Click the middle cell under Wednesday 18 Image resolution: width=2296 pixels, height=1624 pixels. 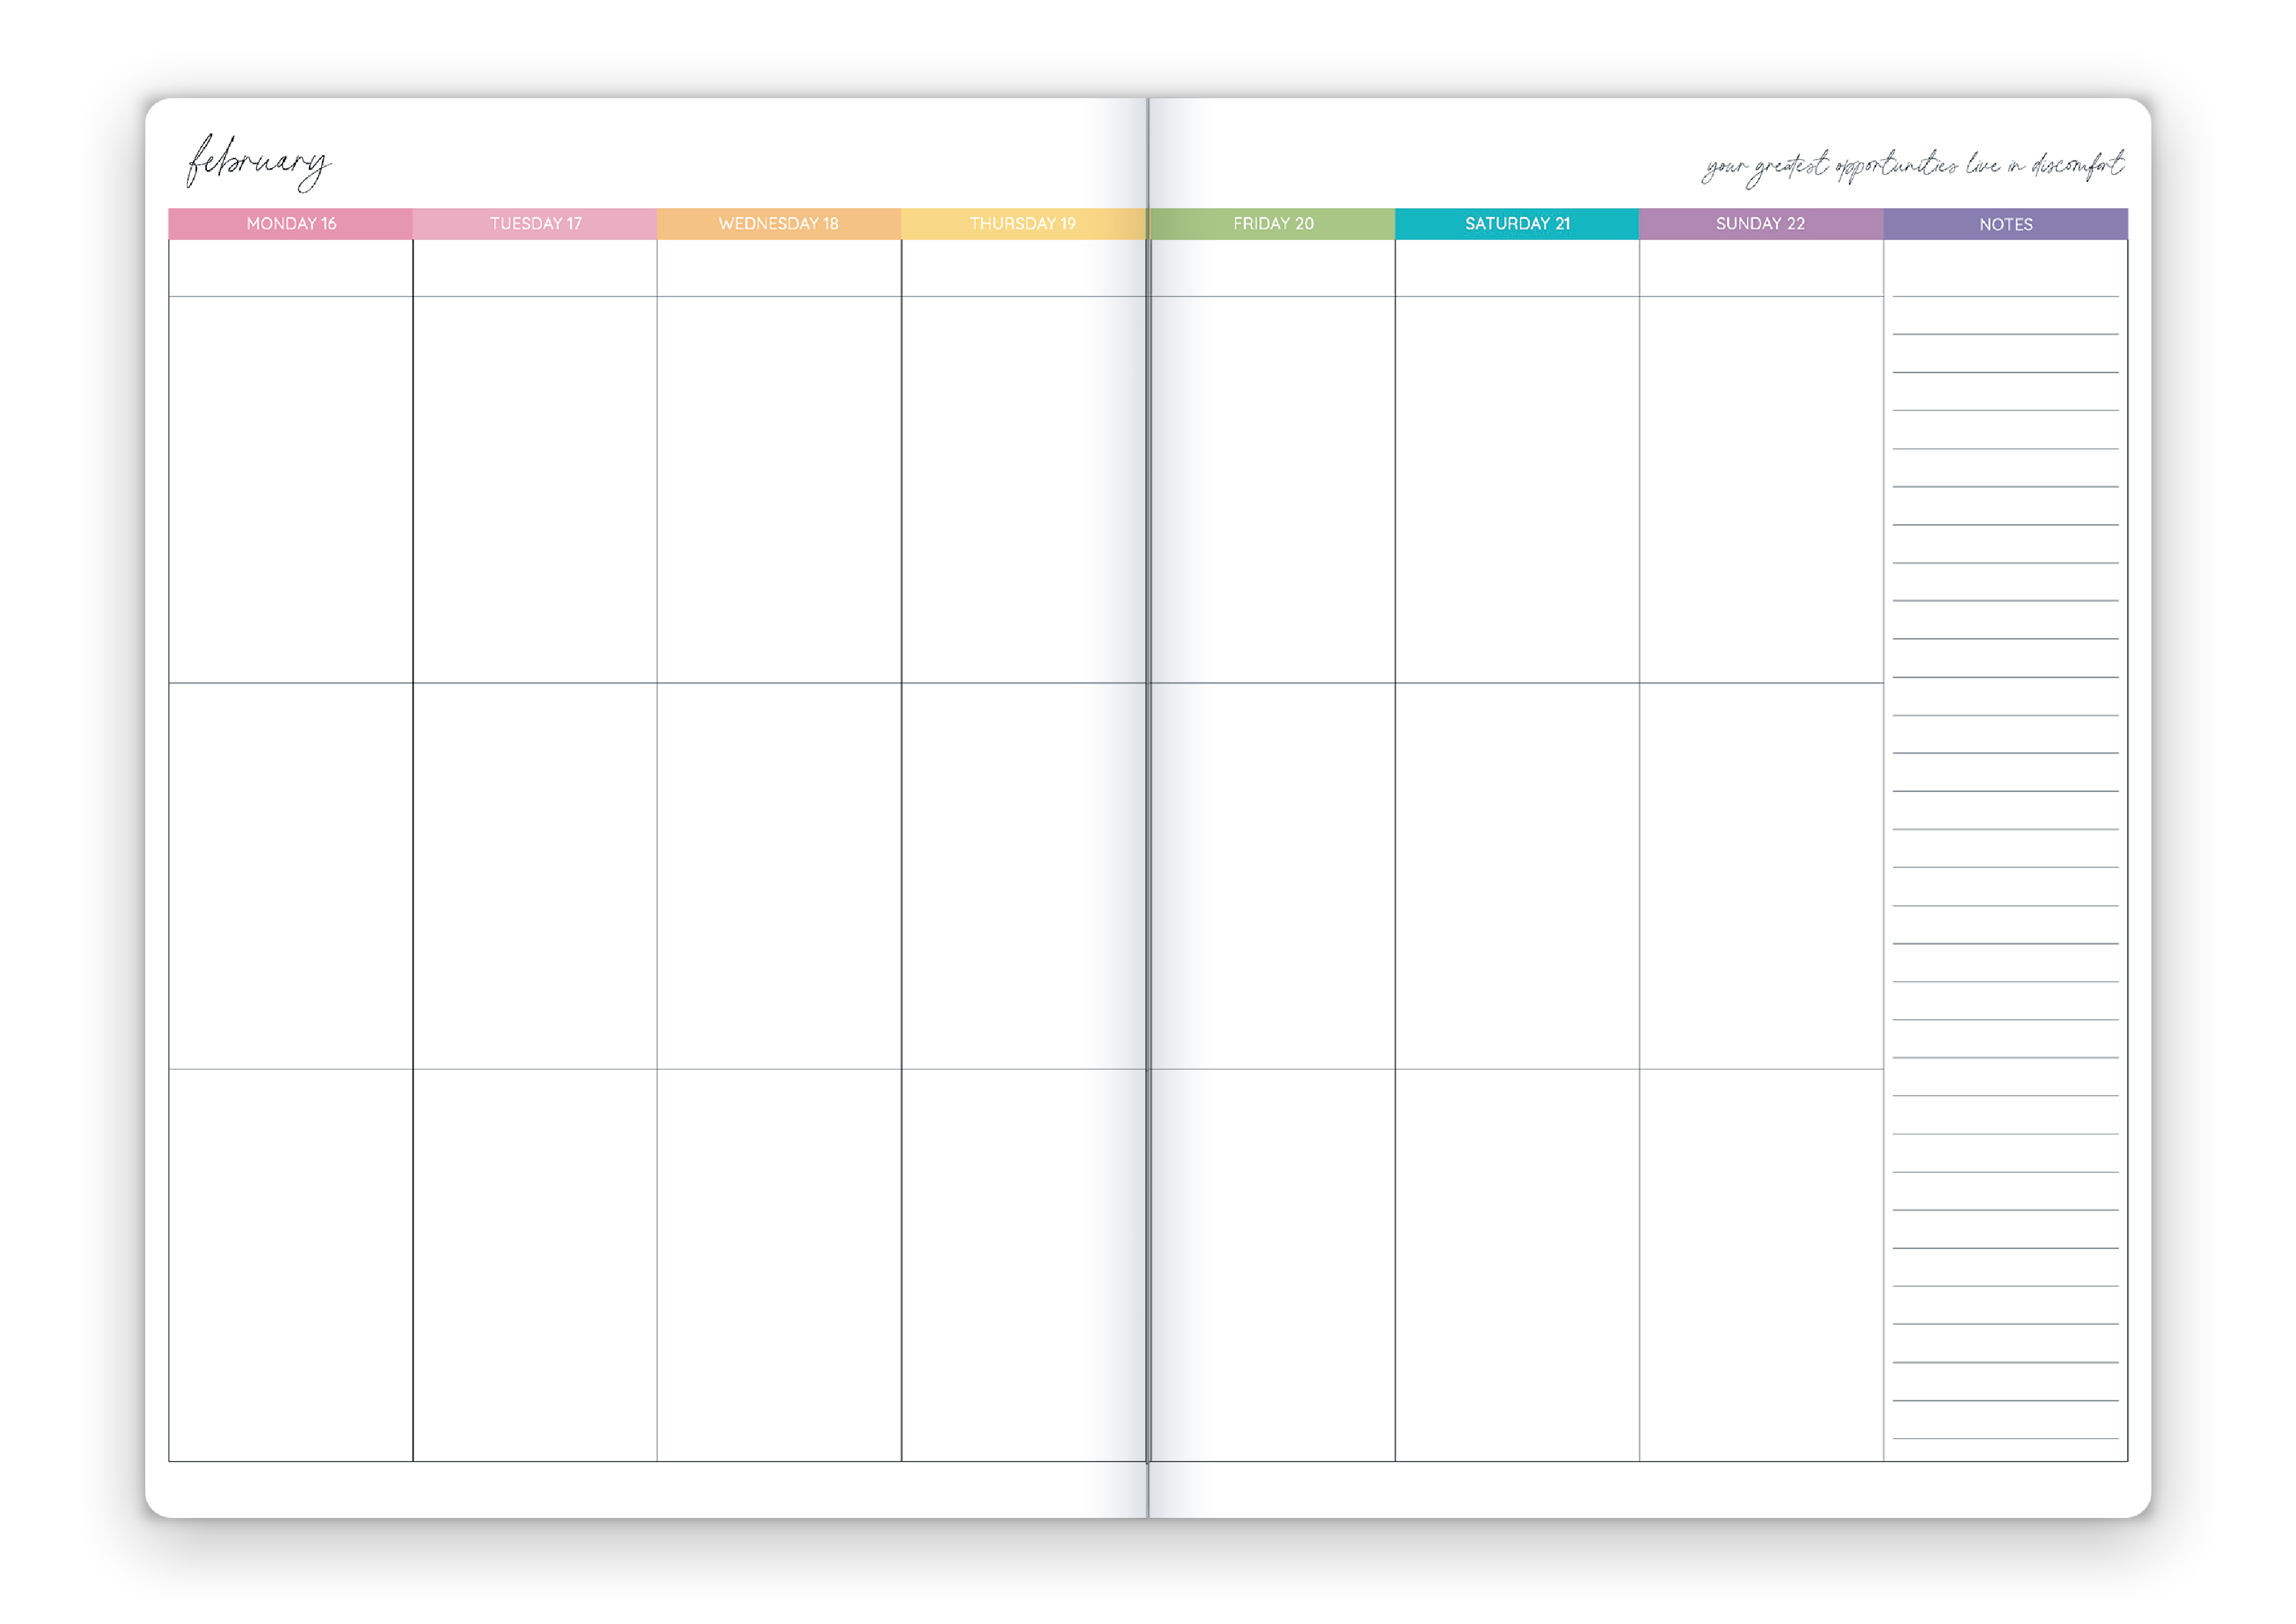pyautogui.click(x=778, y=876)
